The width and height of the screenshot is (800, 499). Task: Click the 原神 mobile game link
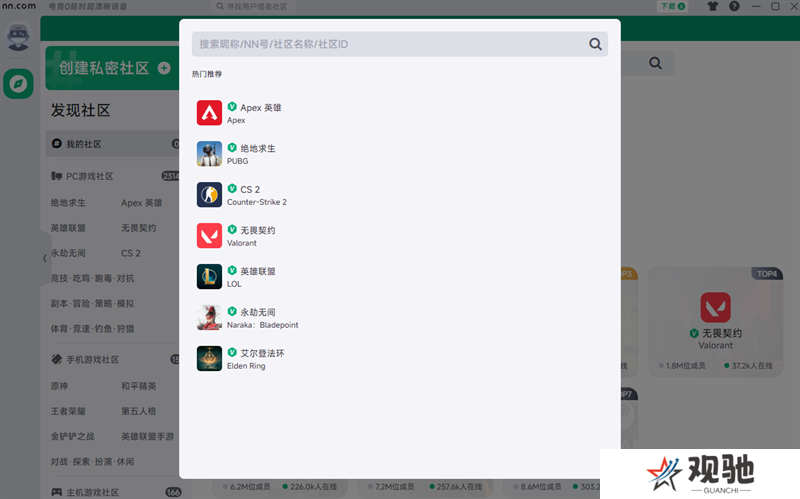(59, 386)
